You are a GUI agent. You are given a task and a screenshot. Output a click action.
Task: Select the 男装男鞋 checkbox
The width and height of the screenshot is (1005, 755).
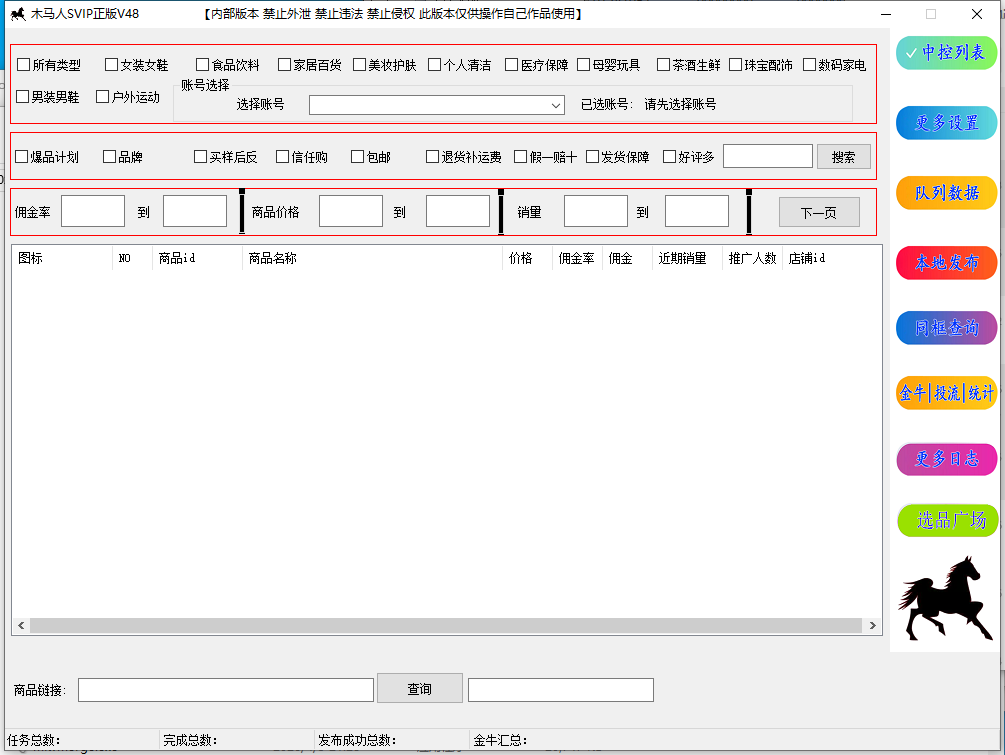click(x=22, y=97)
